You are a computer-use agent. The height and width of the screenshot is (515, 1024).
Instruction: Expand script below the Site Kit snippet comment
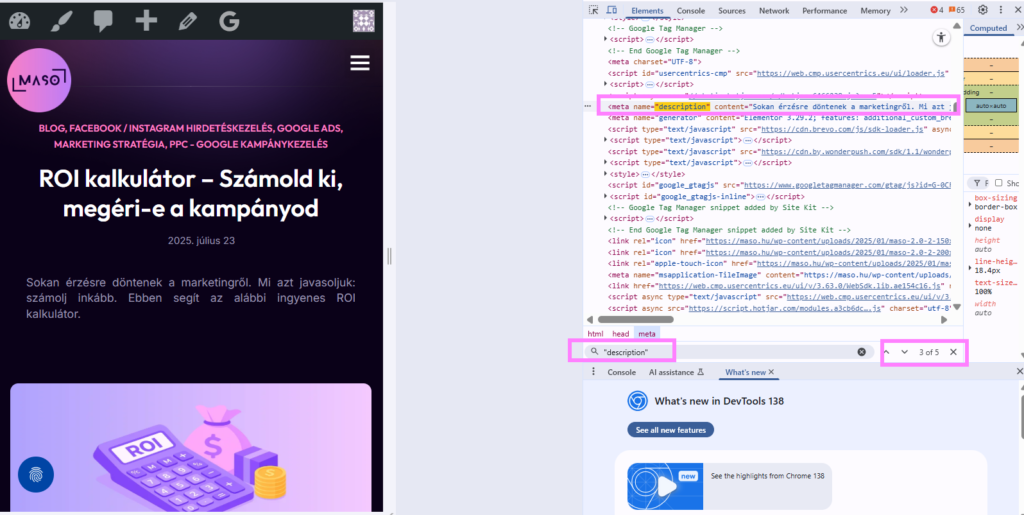(x=605, y=219)
